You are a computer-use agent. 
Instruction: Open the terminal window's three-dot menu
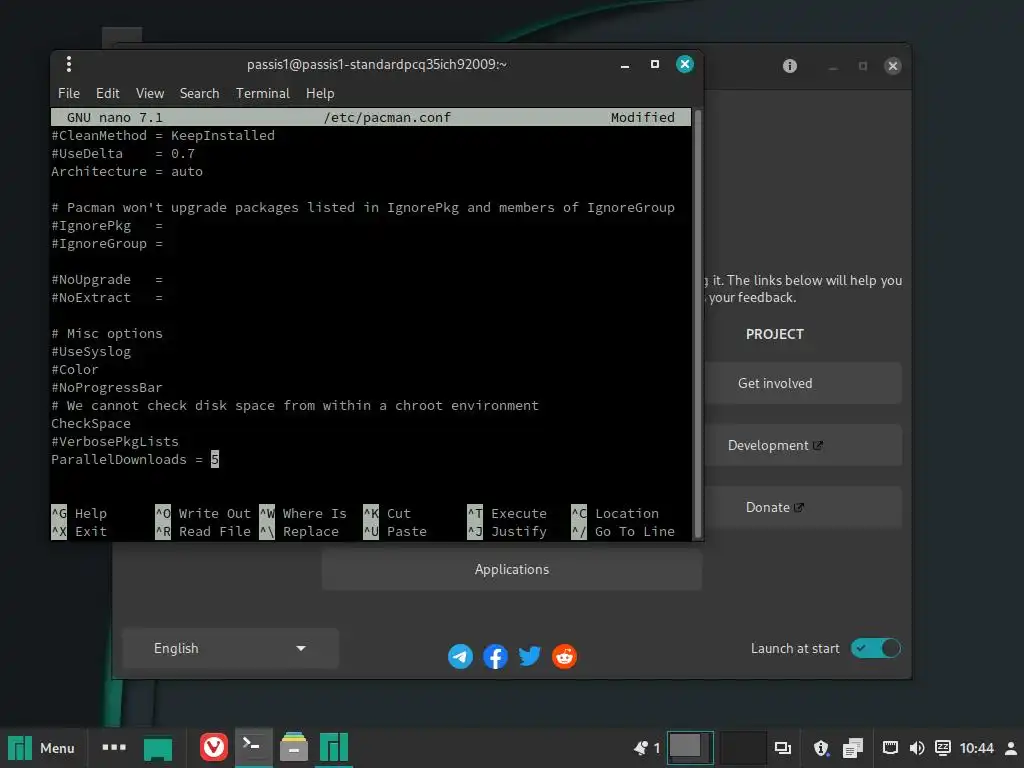click(x=69, y=64)
